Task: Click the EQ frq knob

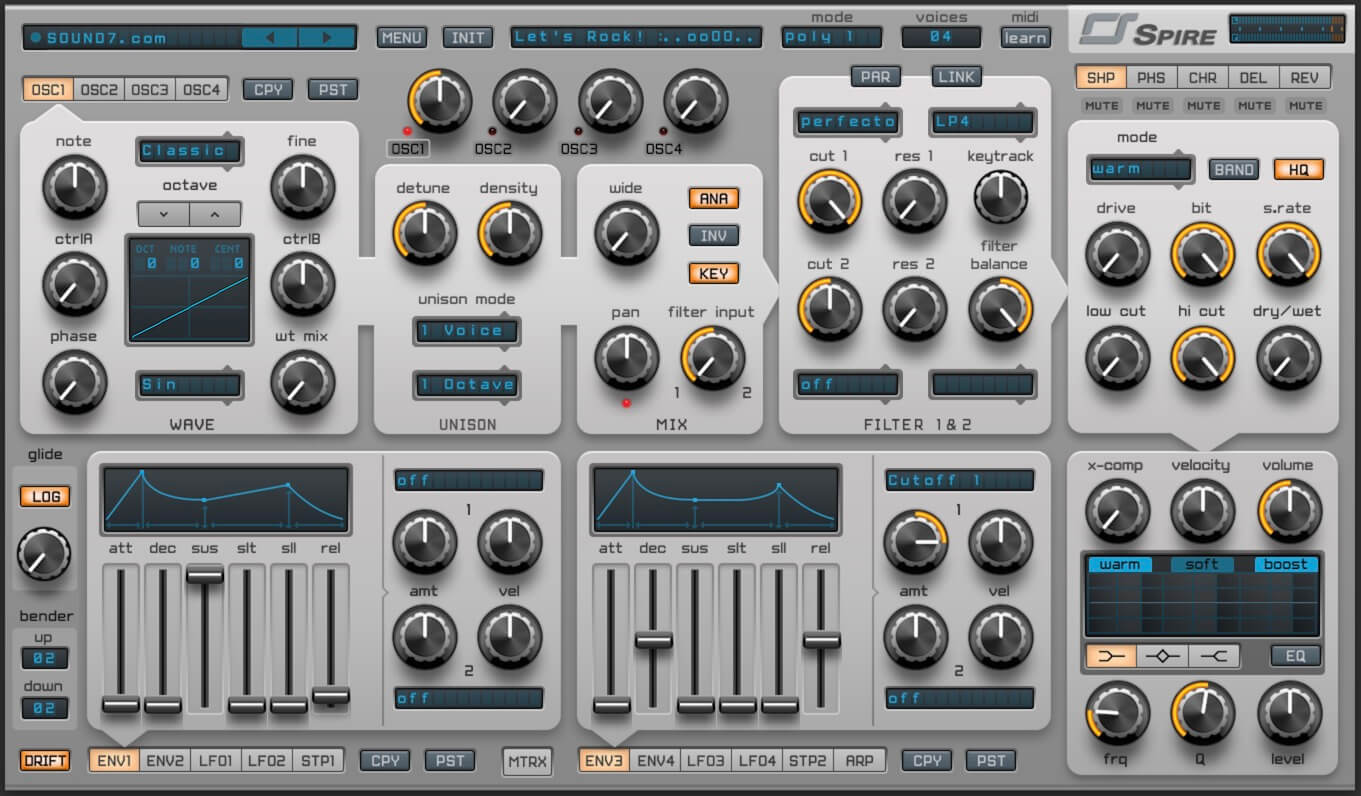Action: tap(1117, 713)
